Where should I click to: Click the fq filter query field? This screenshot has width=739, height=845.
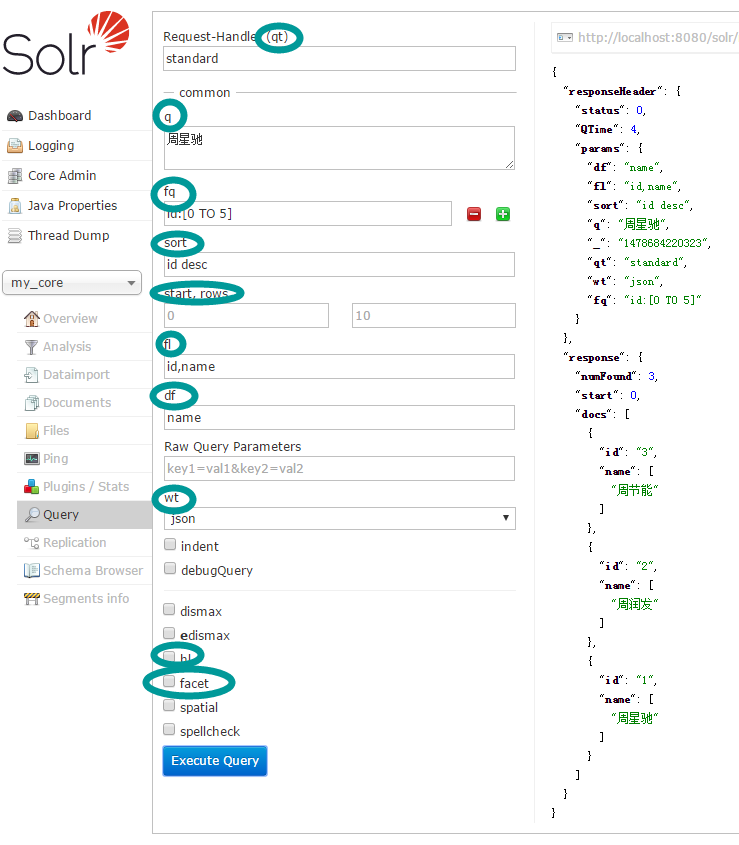pos(308,214)
